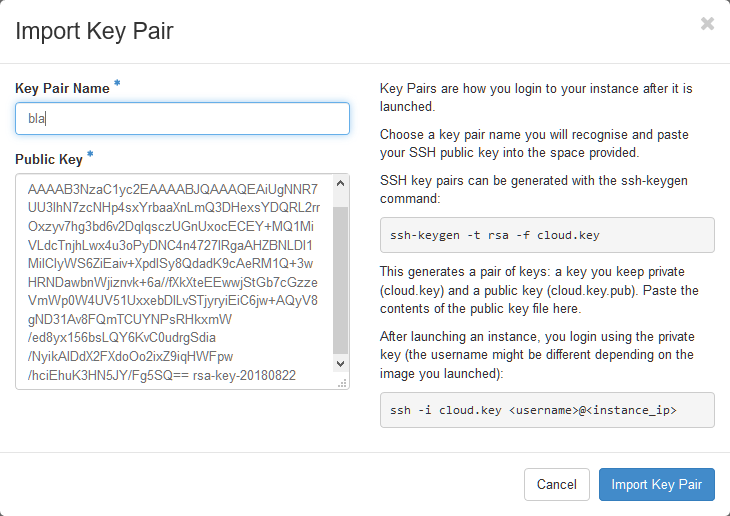Click the required asterisk beside Key Pair Name
Viewport: 730px width, 516px height.
pyautogui.click(x=117, y=84)
